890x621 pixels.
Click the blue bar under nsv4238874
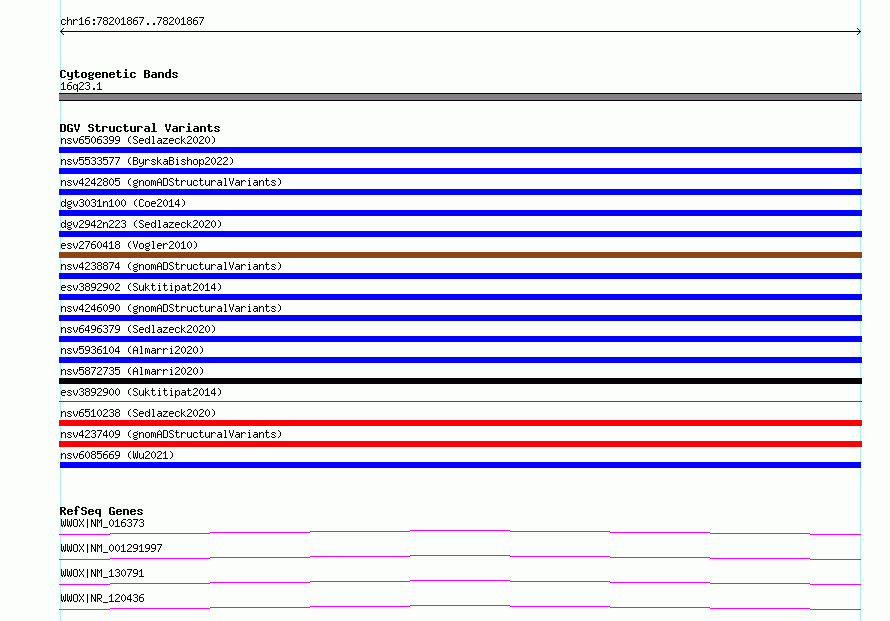pos(460,276)
